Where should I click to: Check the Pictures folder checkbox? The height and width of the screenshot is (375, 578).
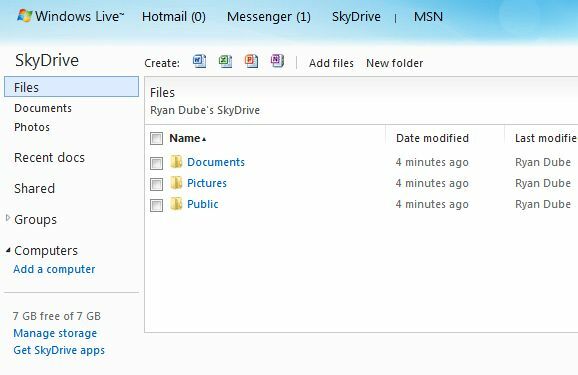(156, 184)
